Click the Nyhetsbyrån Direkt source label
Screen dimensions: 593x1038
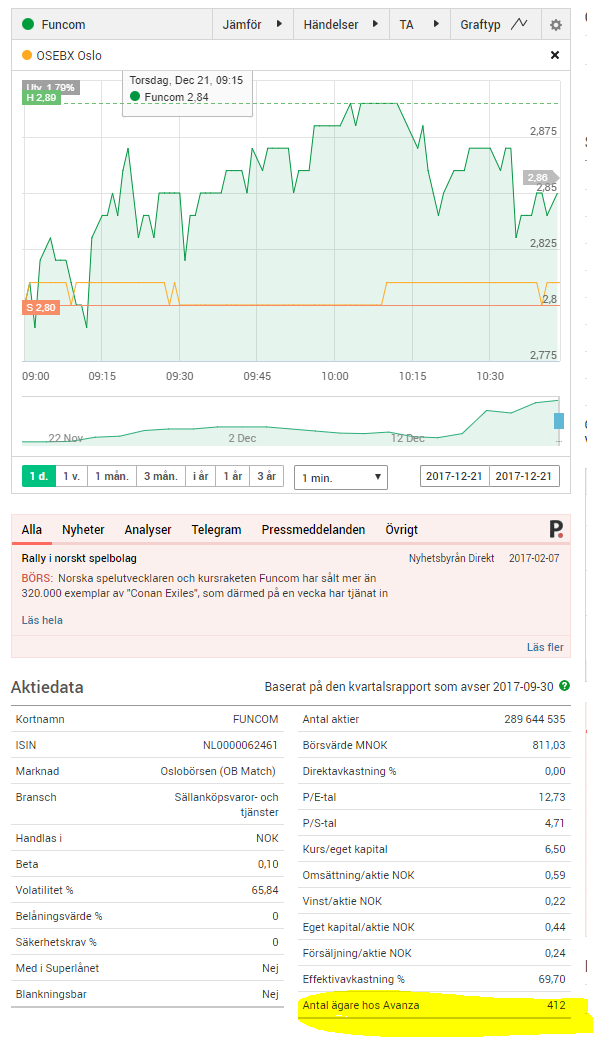tap(452, 558)
